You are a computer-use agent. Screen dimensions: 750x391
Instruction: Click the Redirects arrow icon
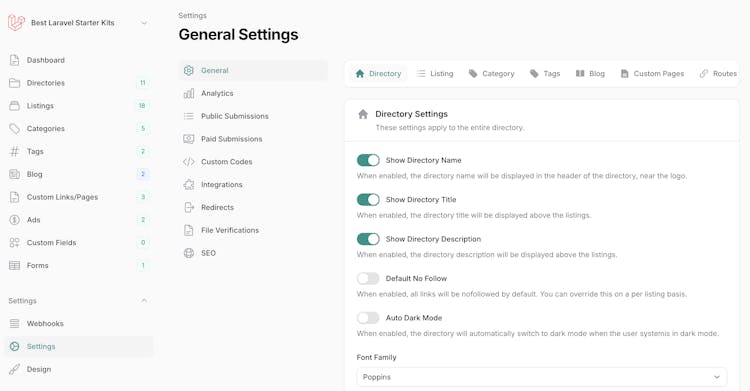[189, 207]
